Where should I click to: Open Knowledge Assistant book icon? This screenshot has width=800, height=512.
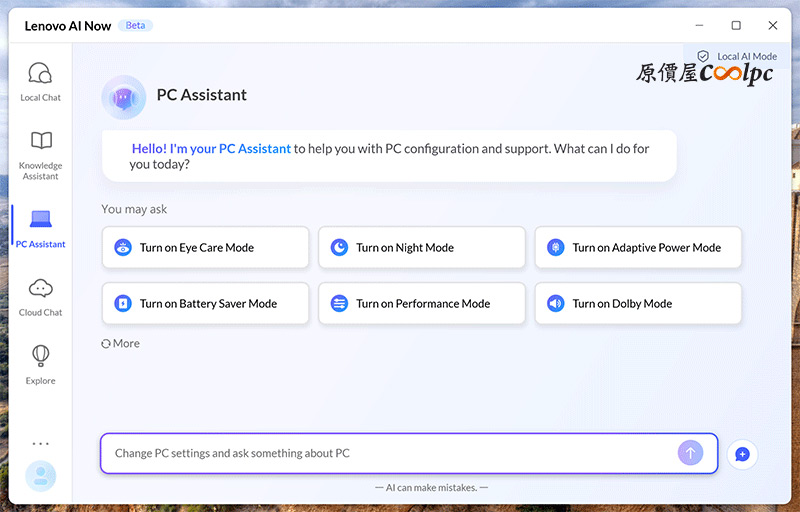(x=40, y=142)
